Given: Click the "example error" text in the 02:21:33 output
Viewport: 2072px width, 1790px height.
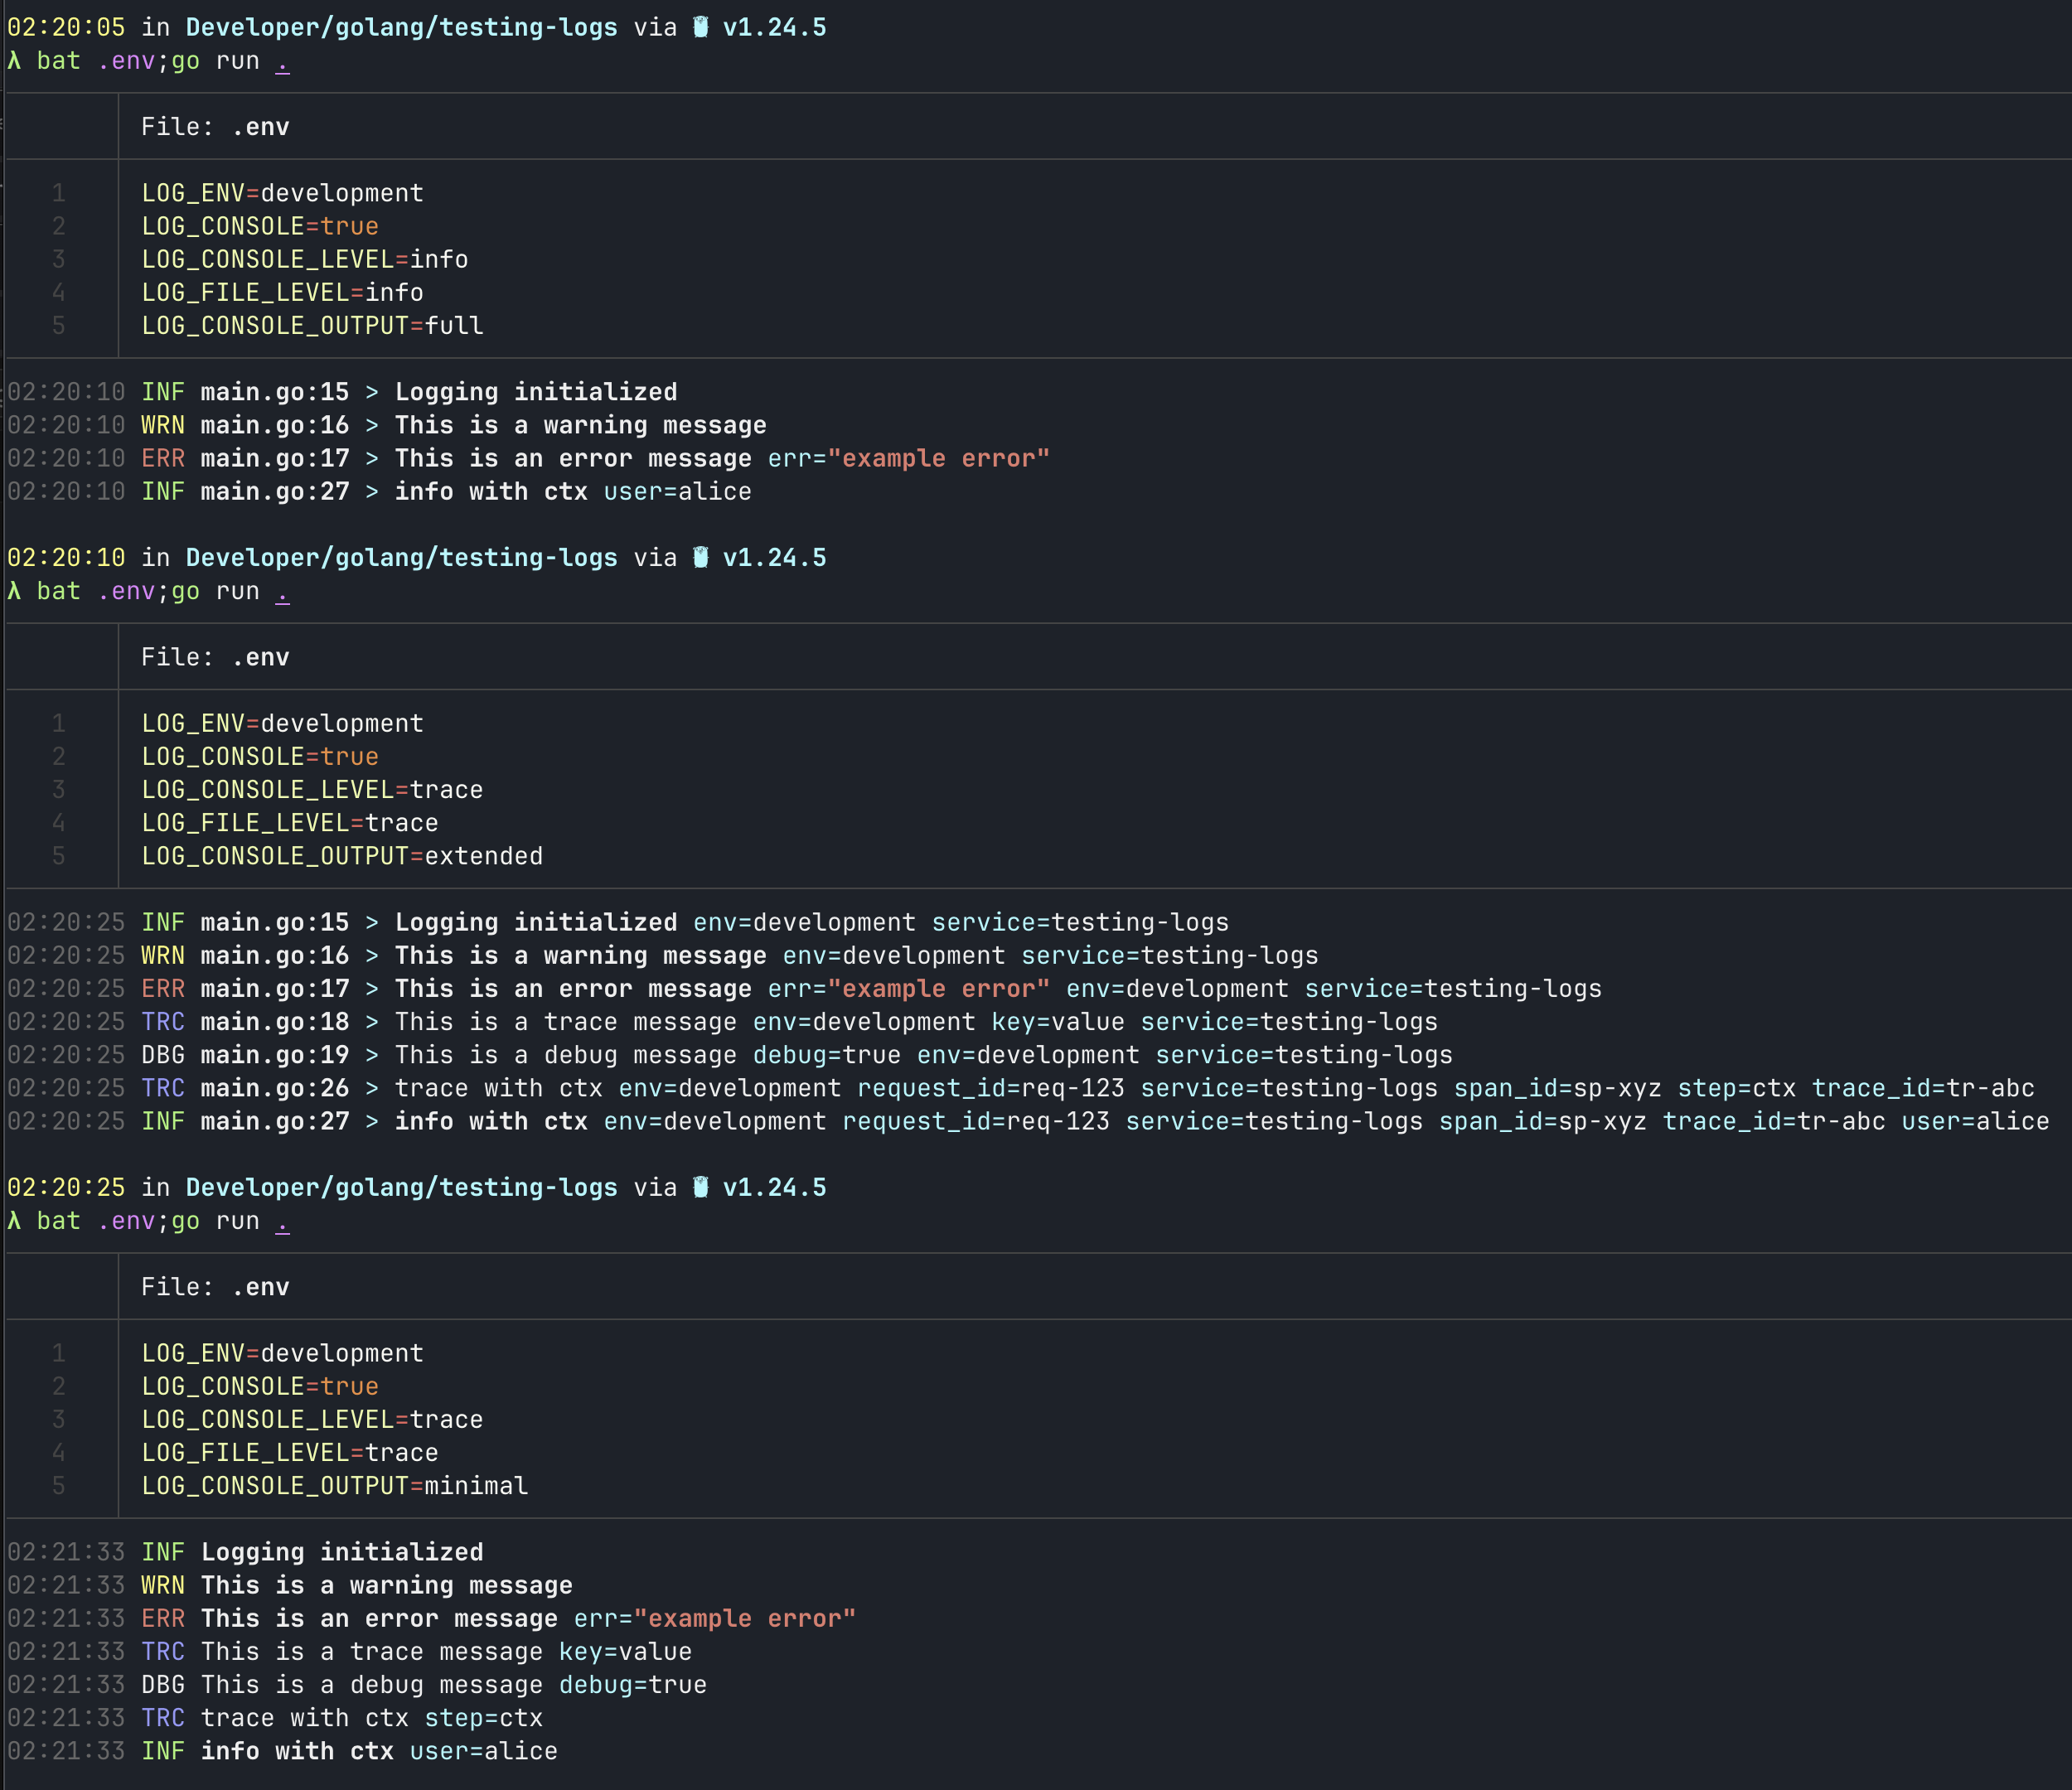Looking at the screenshot, I should pos(744,1618).
